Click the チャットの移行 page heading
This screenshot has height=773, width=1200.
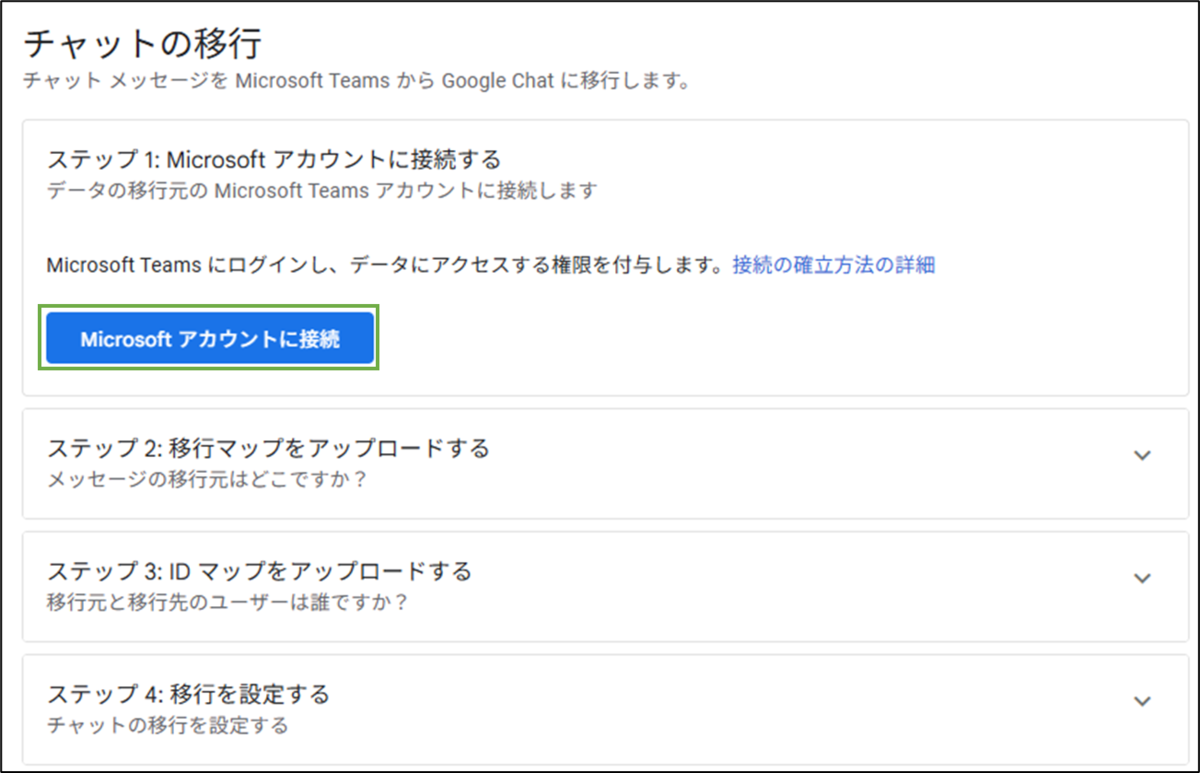(x=142, y=45)
